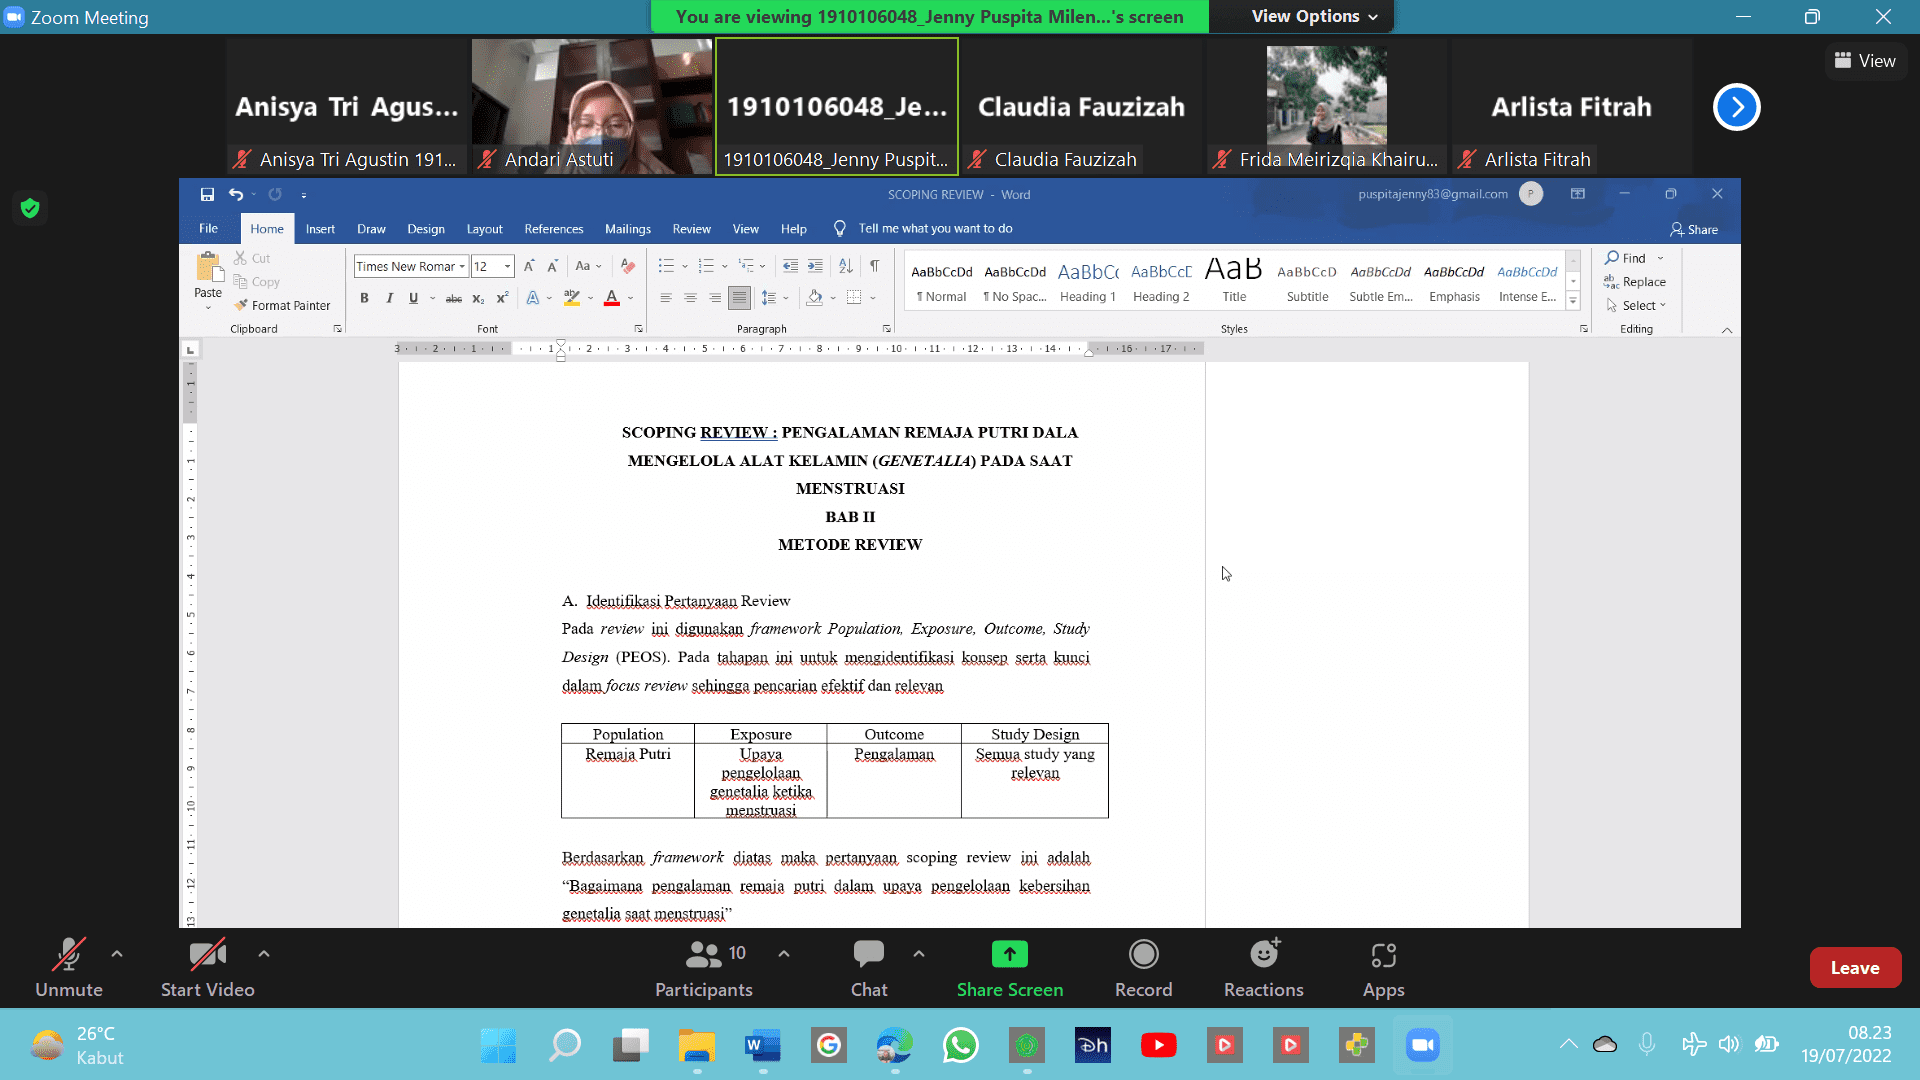Open the References ribbon tab
This screenshot has width=1920, height=1080.
[x=554, y=228]
